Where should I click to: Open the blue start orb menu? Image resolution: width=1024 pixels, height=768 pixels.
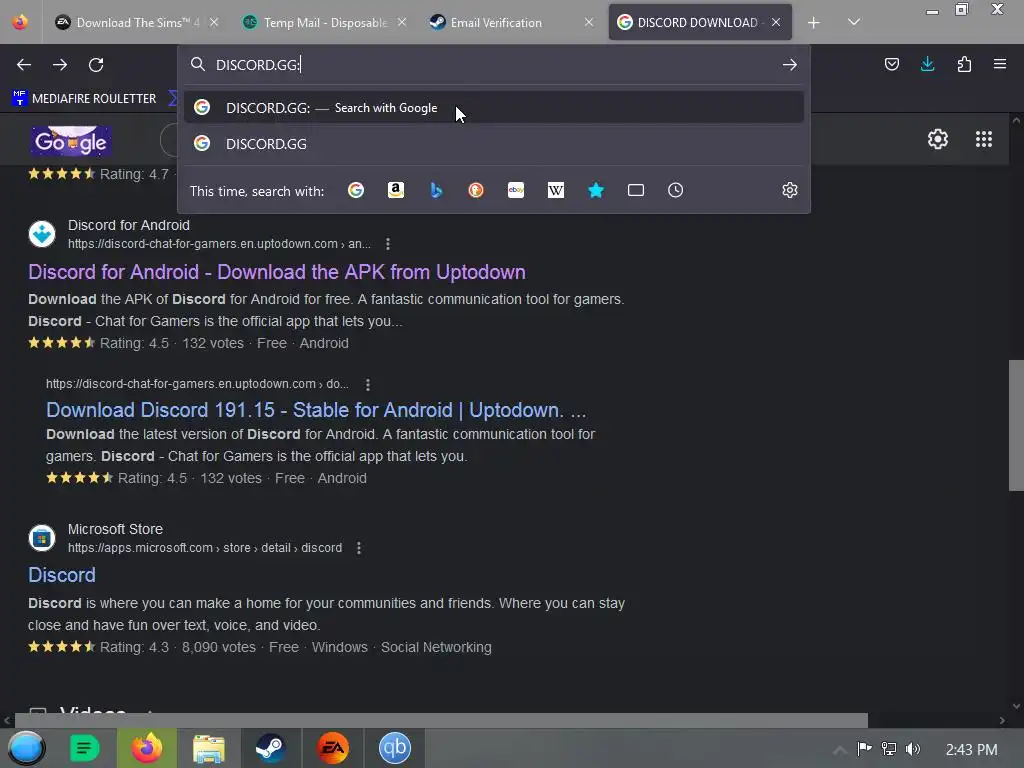coord(25,748)
